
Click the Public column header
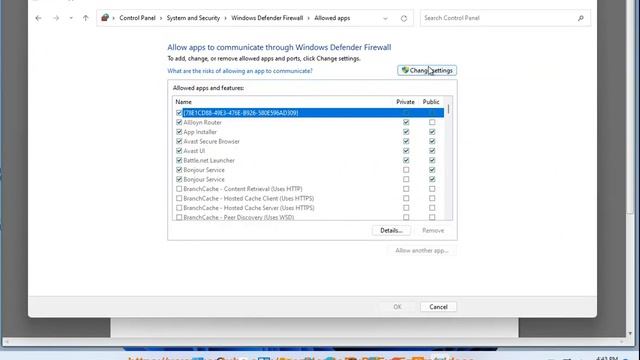431,102
